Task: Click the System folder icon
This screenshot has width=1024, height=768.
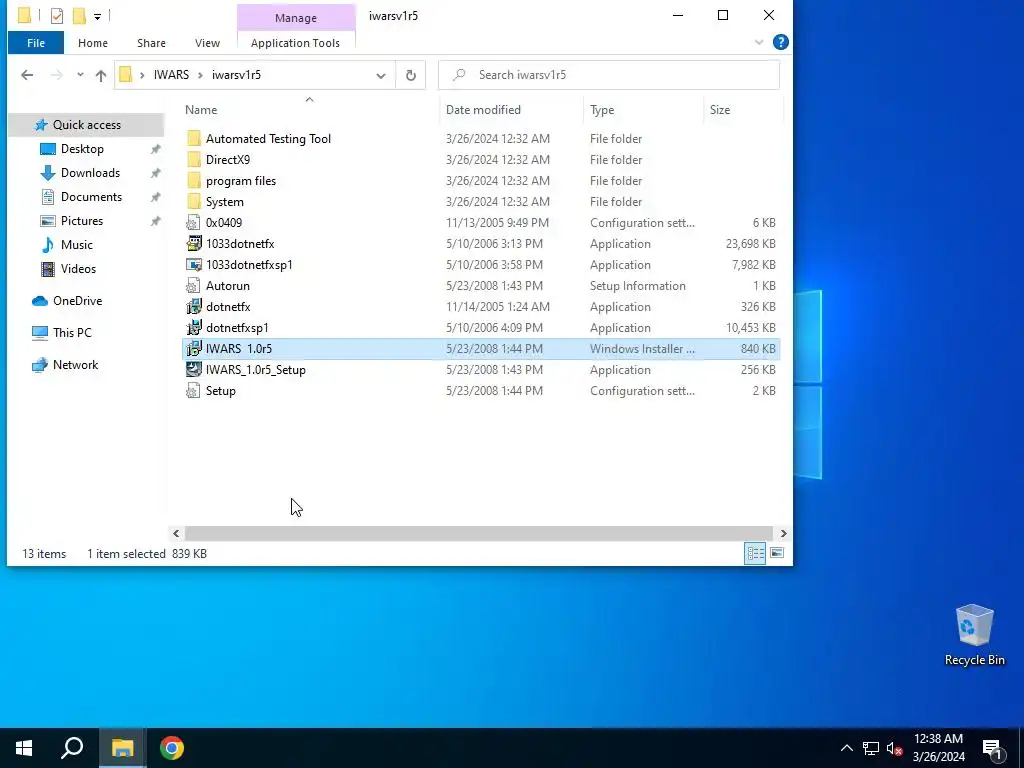Action: (x=193, y=201)
